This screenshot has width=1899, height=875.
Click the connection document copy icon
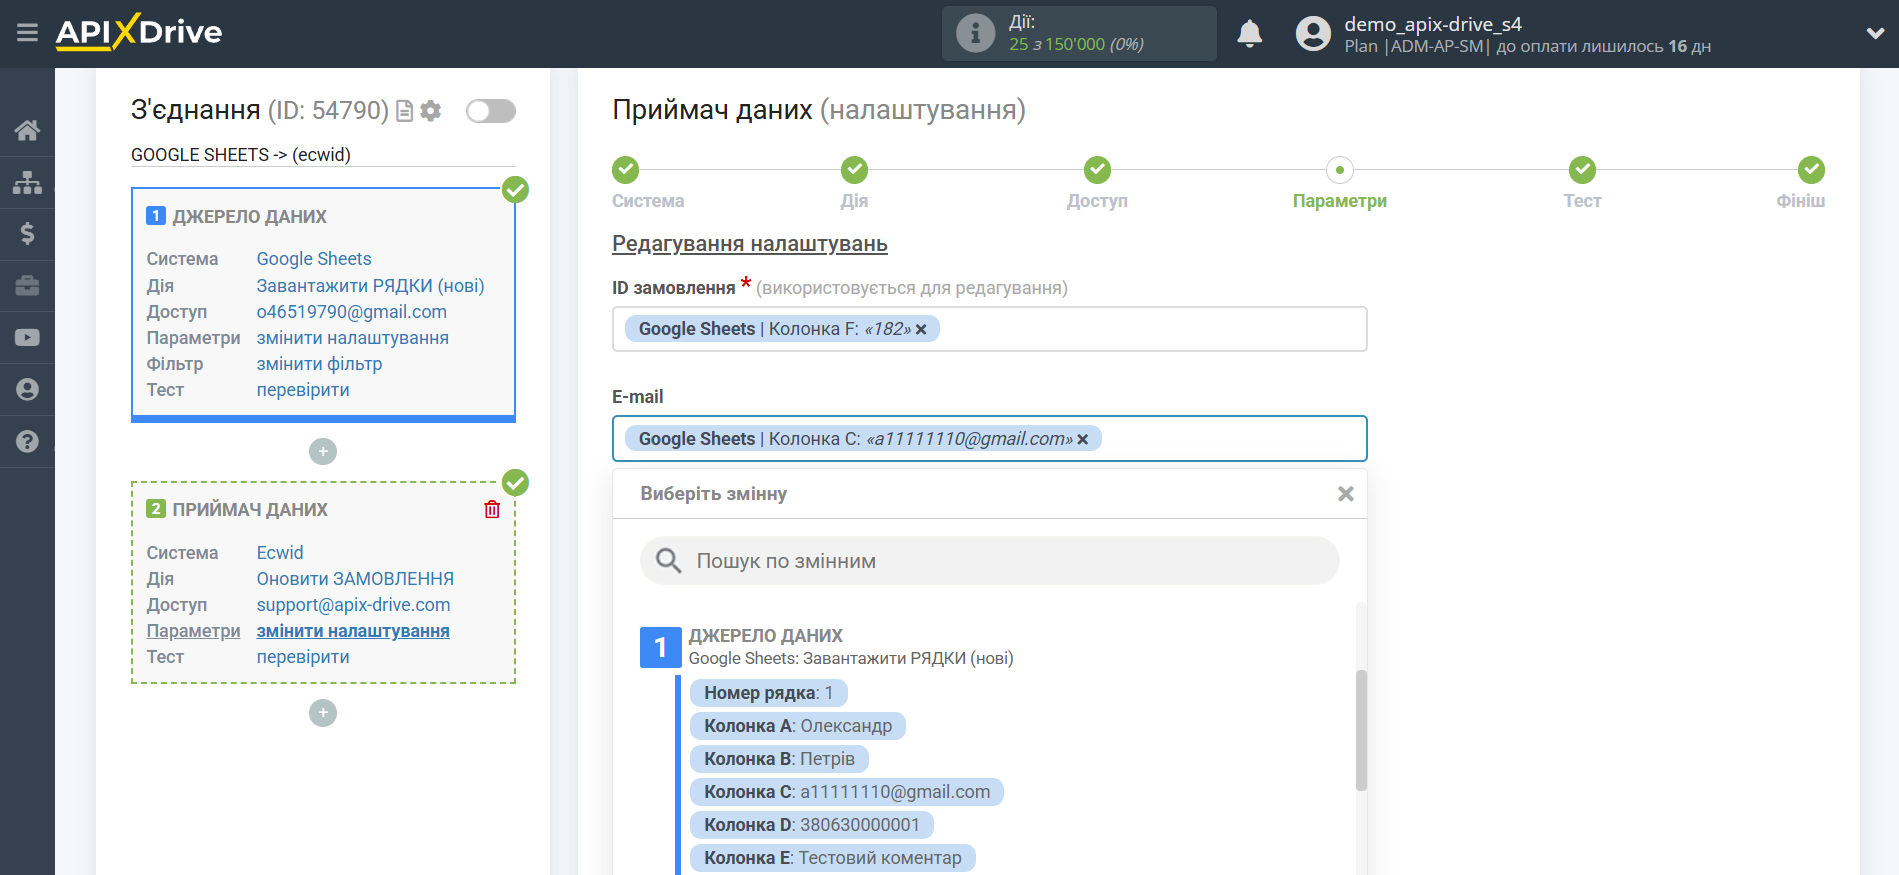405,111
